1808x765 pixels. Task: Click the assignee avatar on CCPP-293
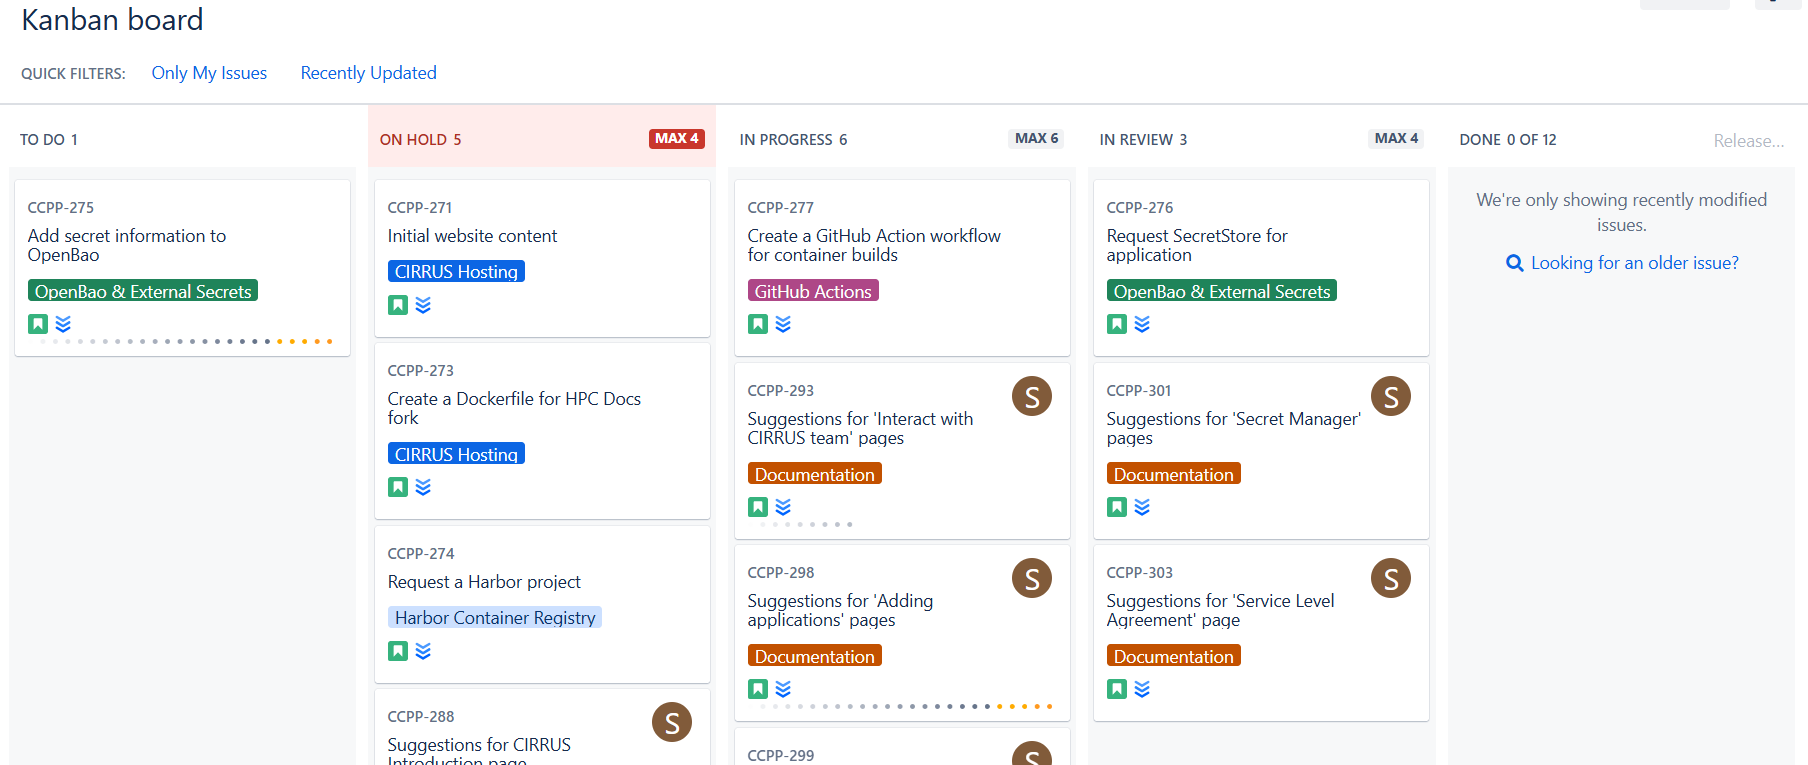pos(1031,396)
